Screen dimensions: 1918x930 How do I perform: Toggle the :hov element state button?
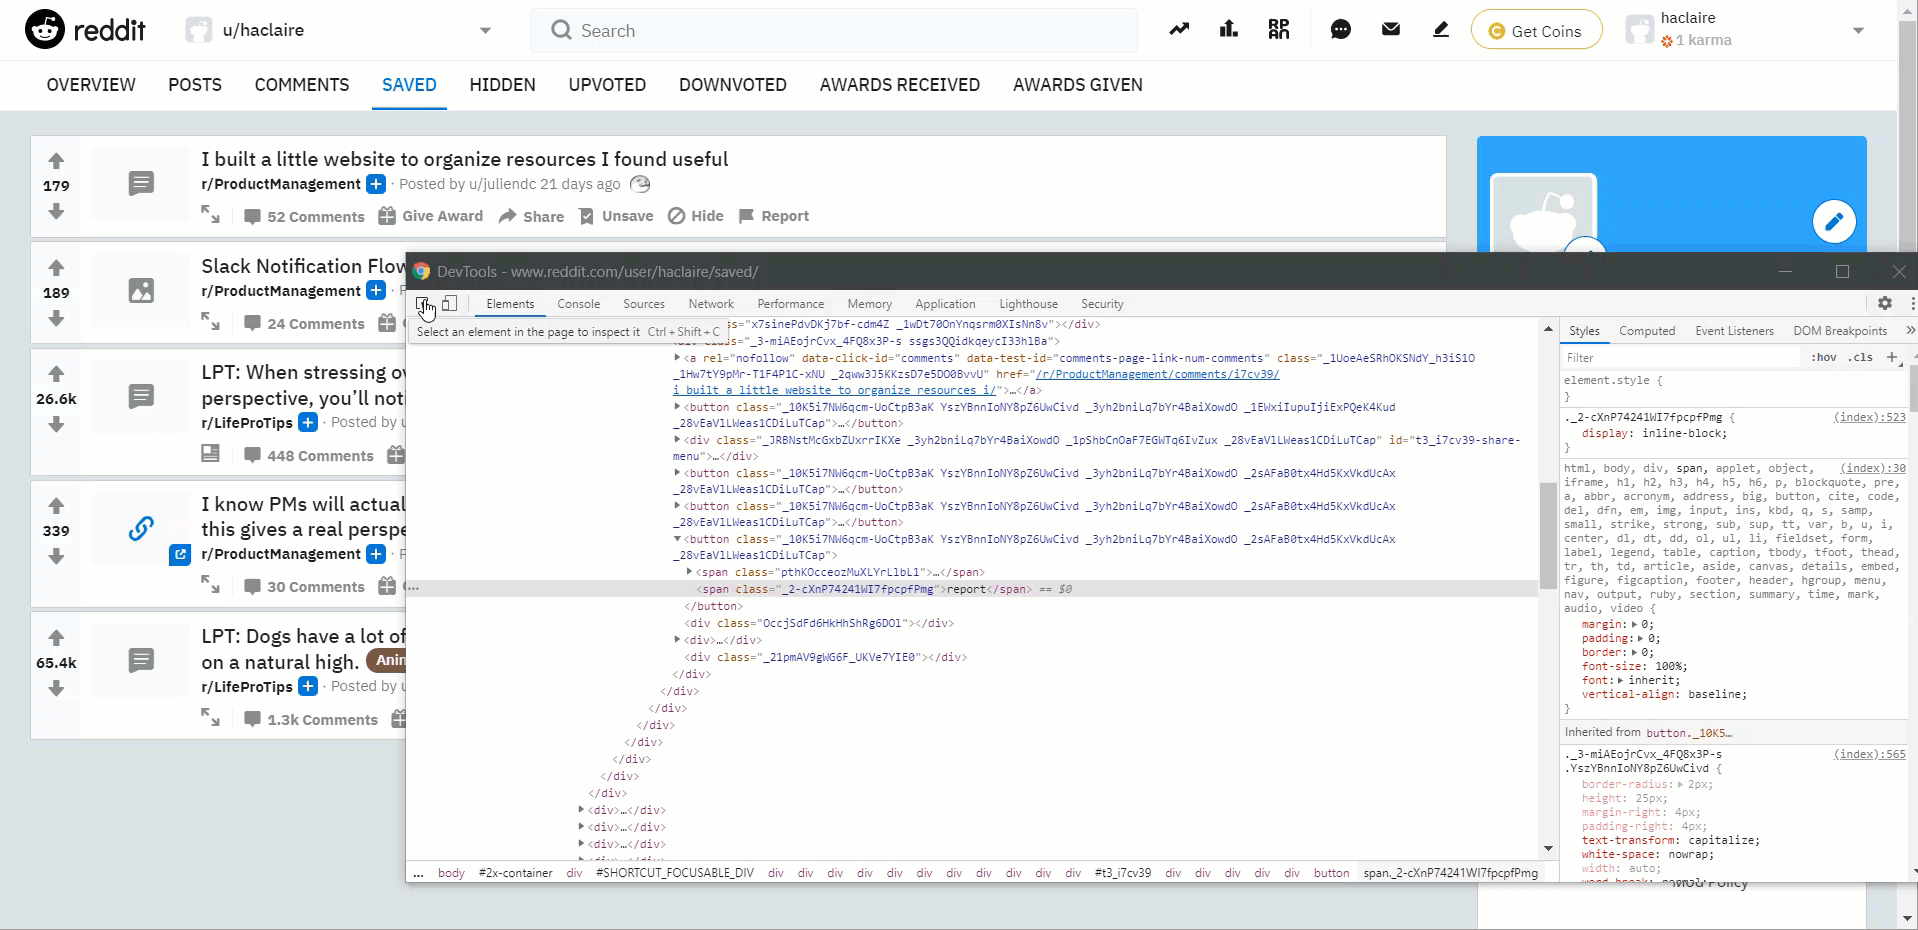[x=1823, y=357]
